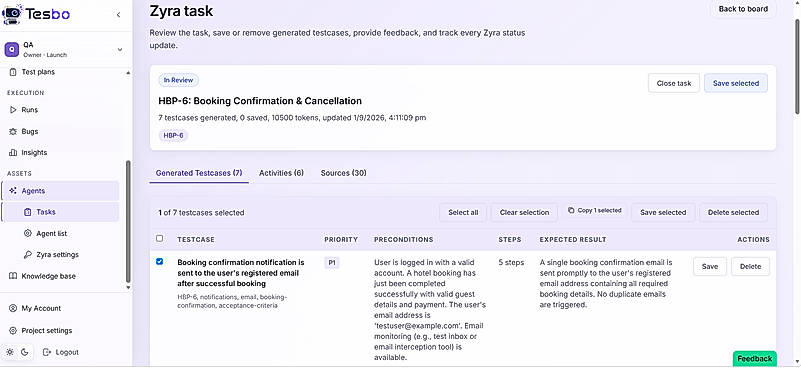The image size is (801, 368).
Task: Click Save selected in task card
Action: (736, 83)
